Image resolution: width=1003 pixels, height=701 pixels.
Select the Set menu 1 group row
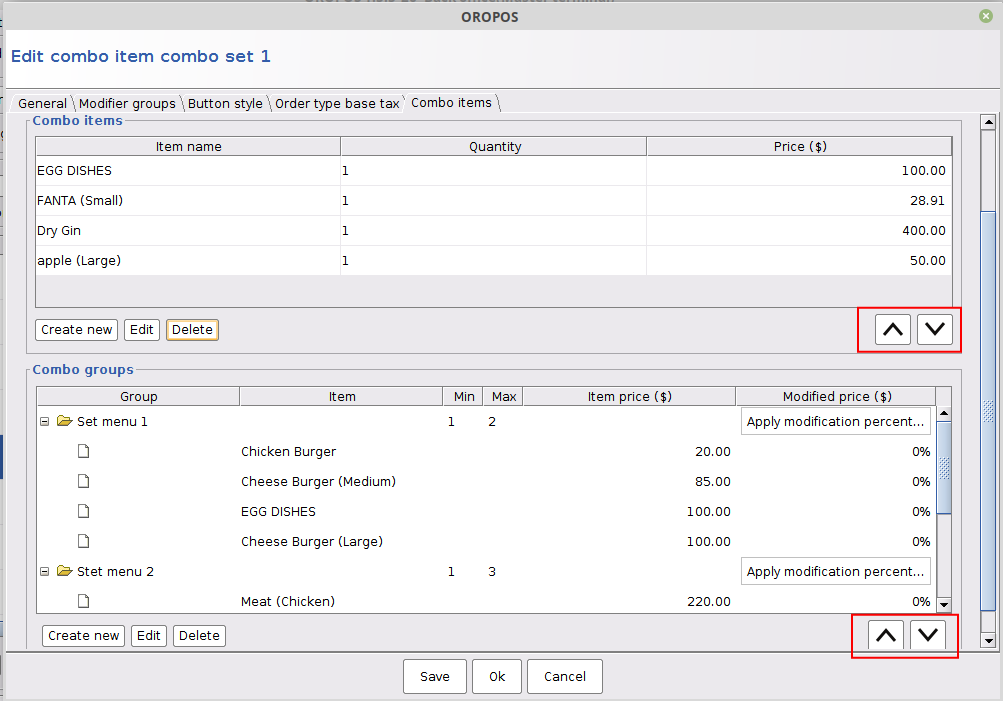coord(486,421)
